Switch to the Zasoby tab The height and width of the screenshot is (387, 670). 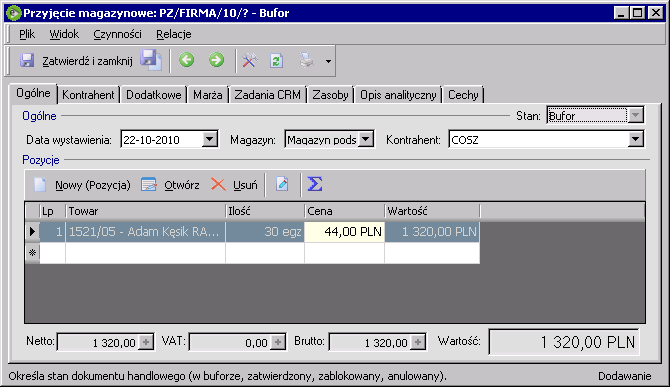(330, 95)
